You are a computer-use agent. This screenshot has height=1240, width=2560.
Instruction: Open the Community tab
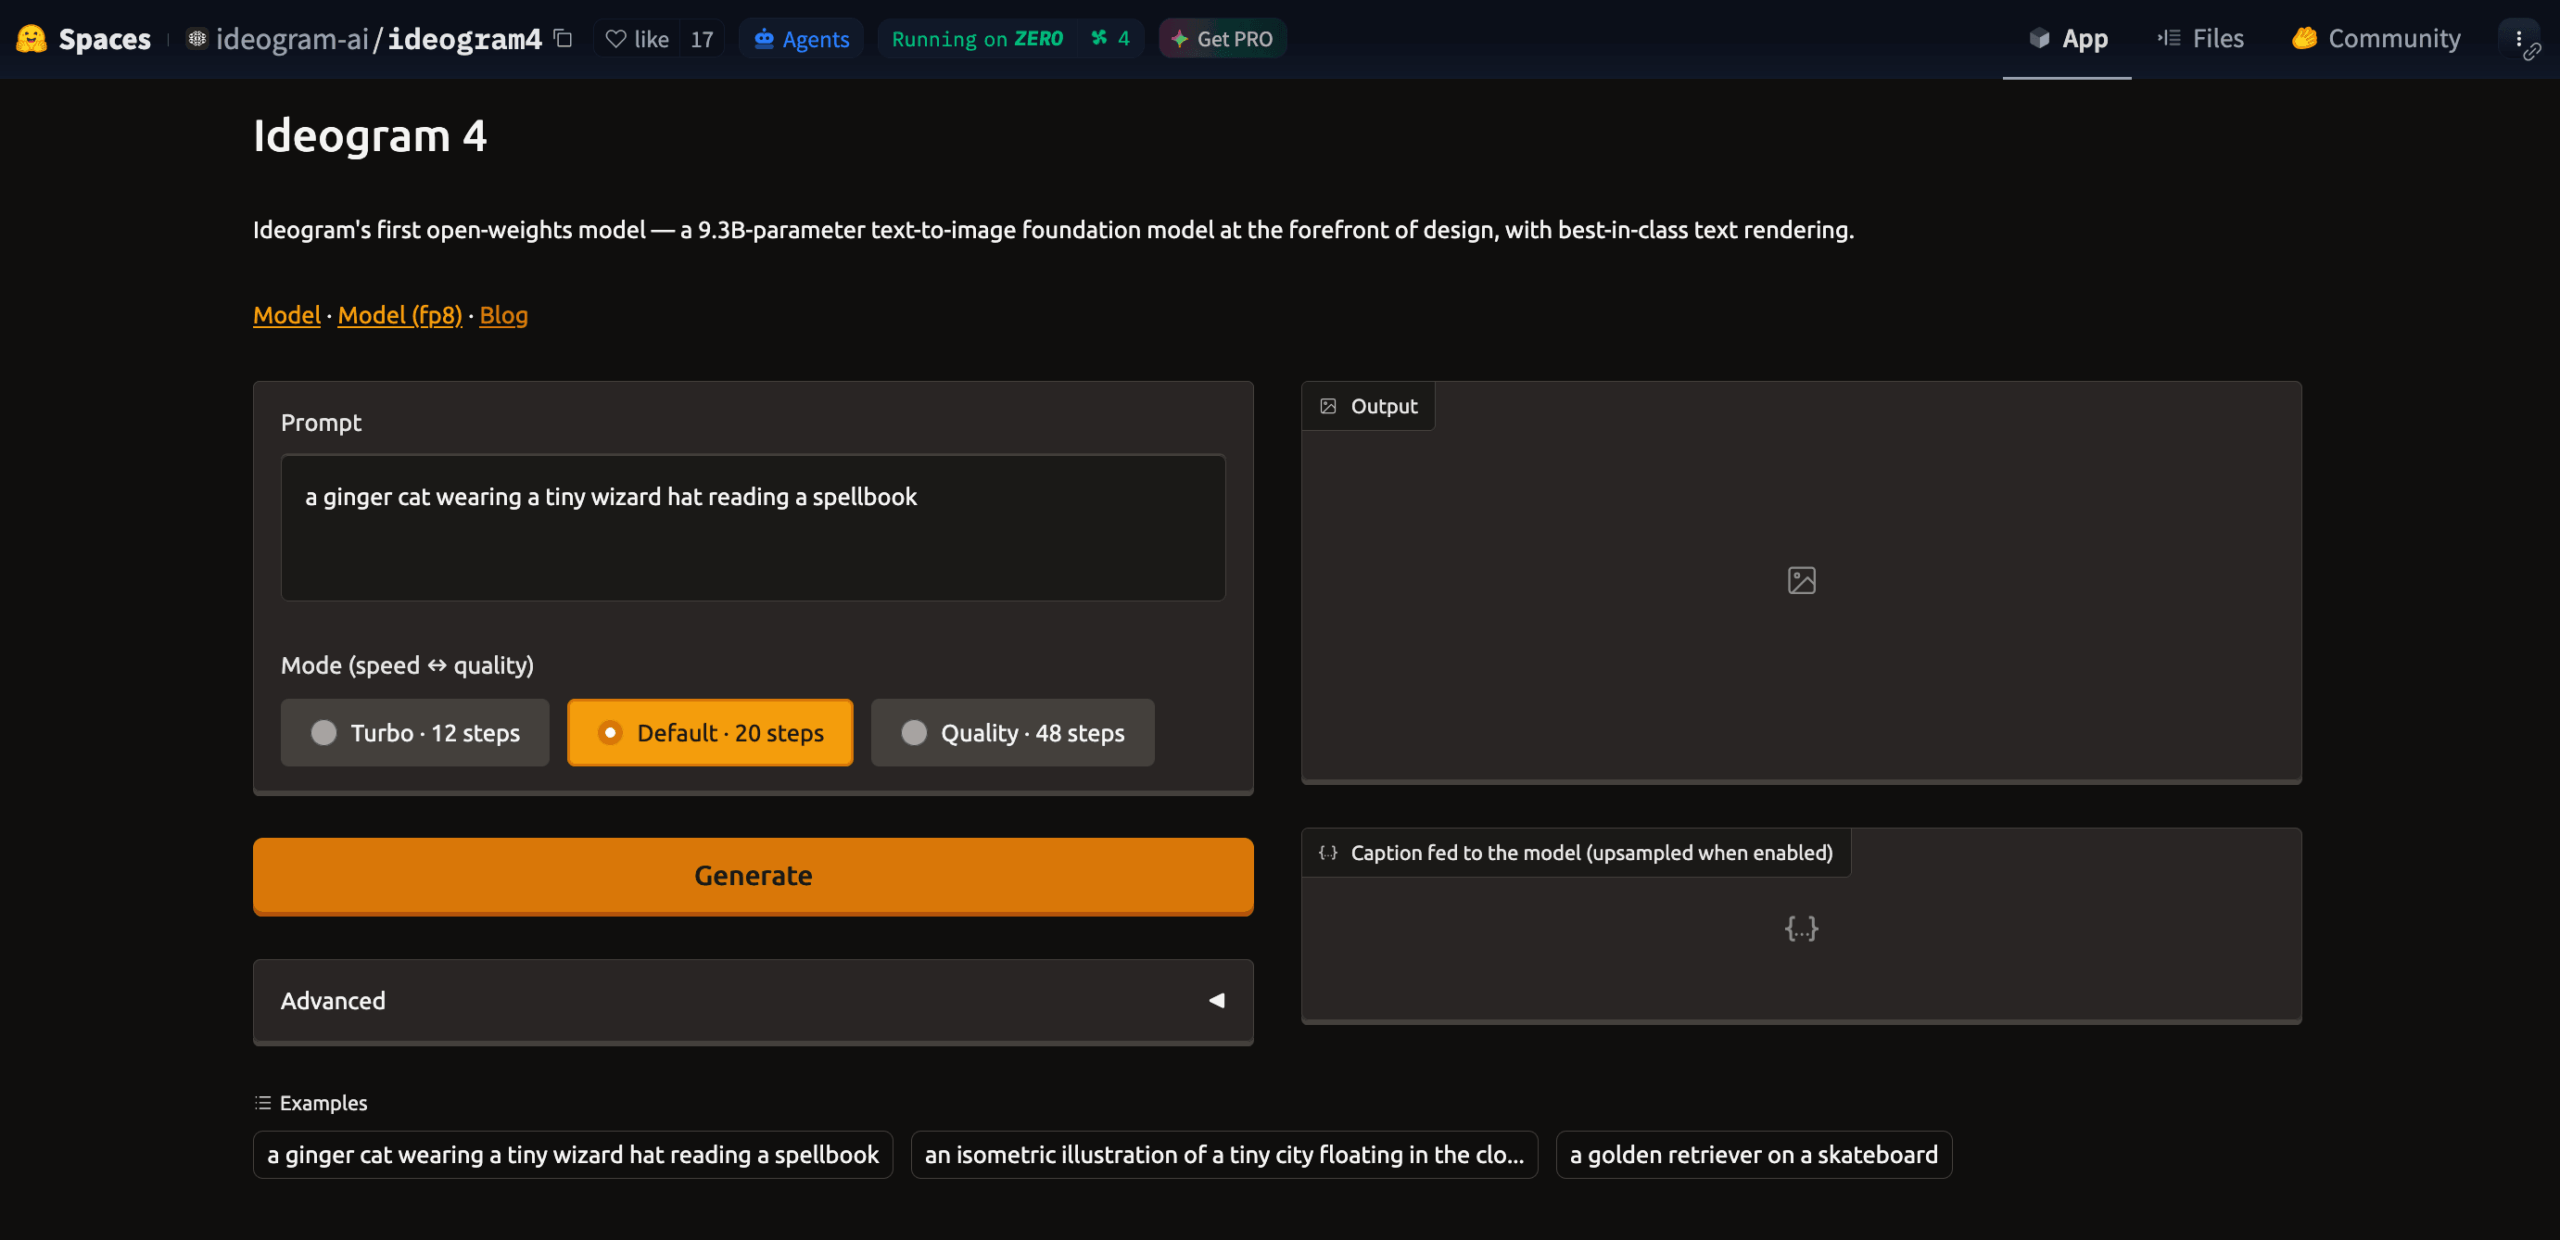(x=2376, y=39)
